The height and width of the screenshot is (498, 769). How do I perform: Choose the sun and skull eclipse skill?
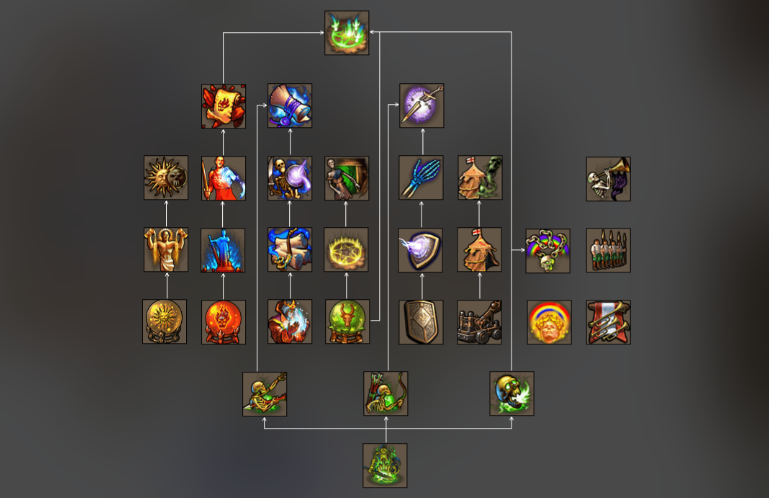[166, 178]
